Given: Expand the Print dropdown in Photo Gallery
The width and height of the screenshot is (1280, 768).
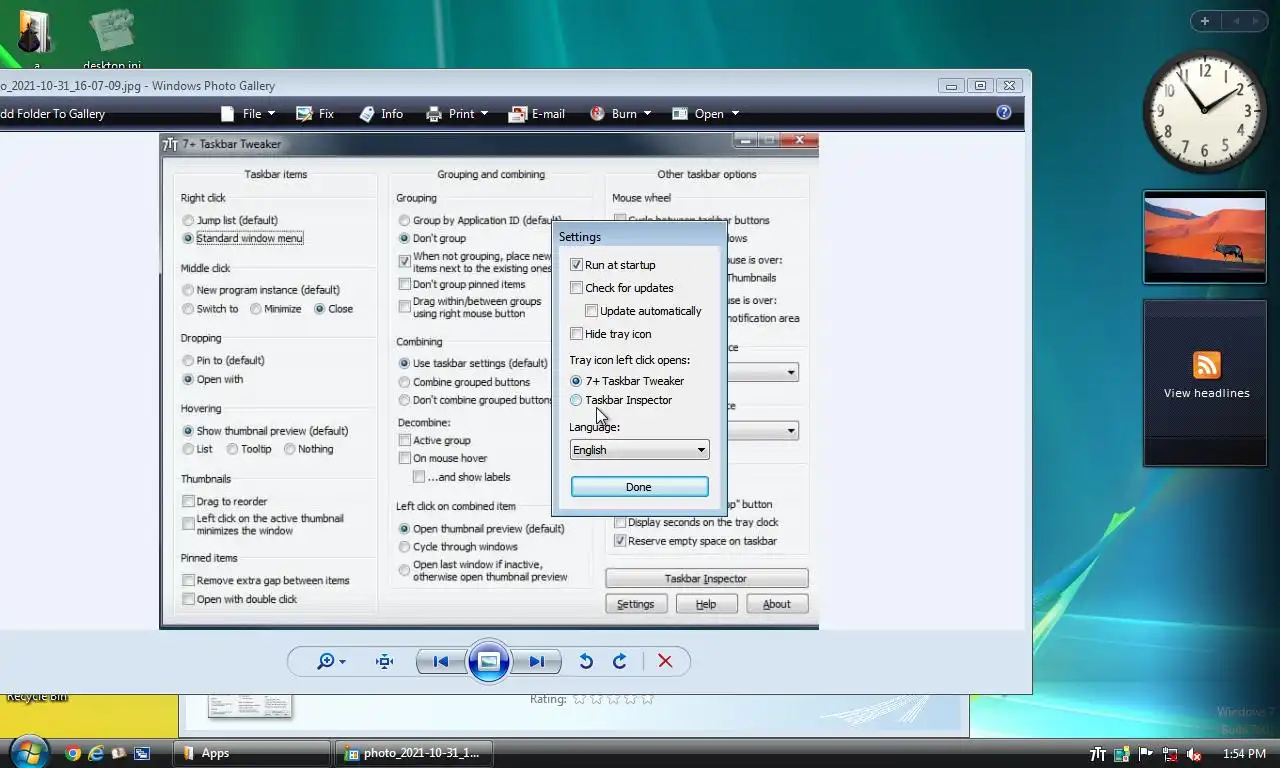Looking at the screenshot, I should [x=456, y=114].
